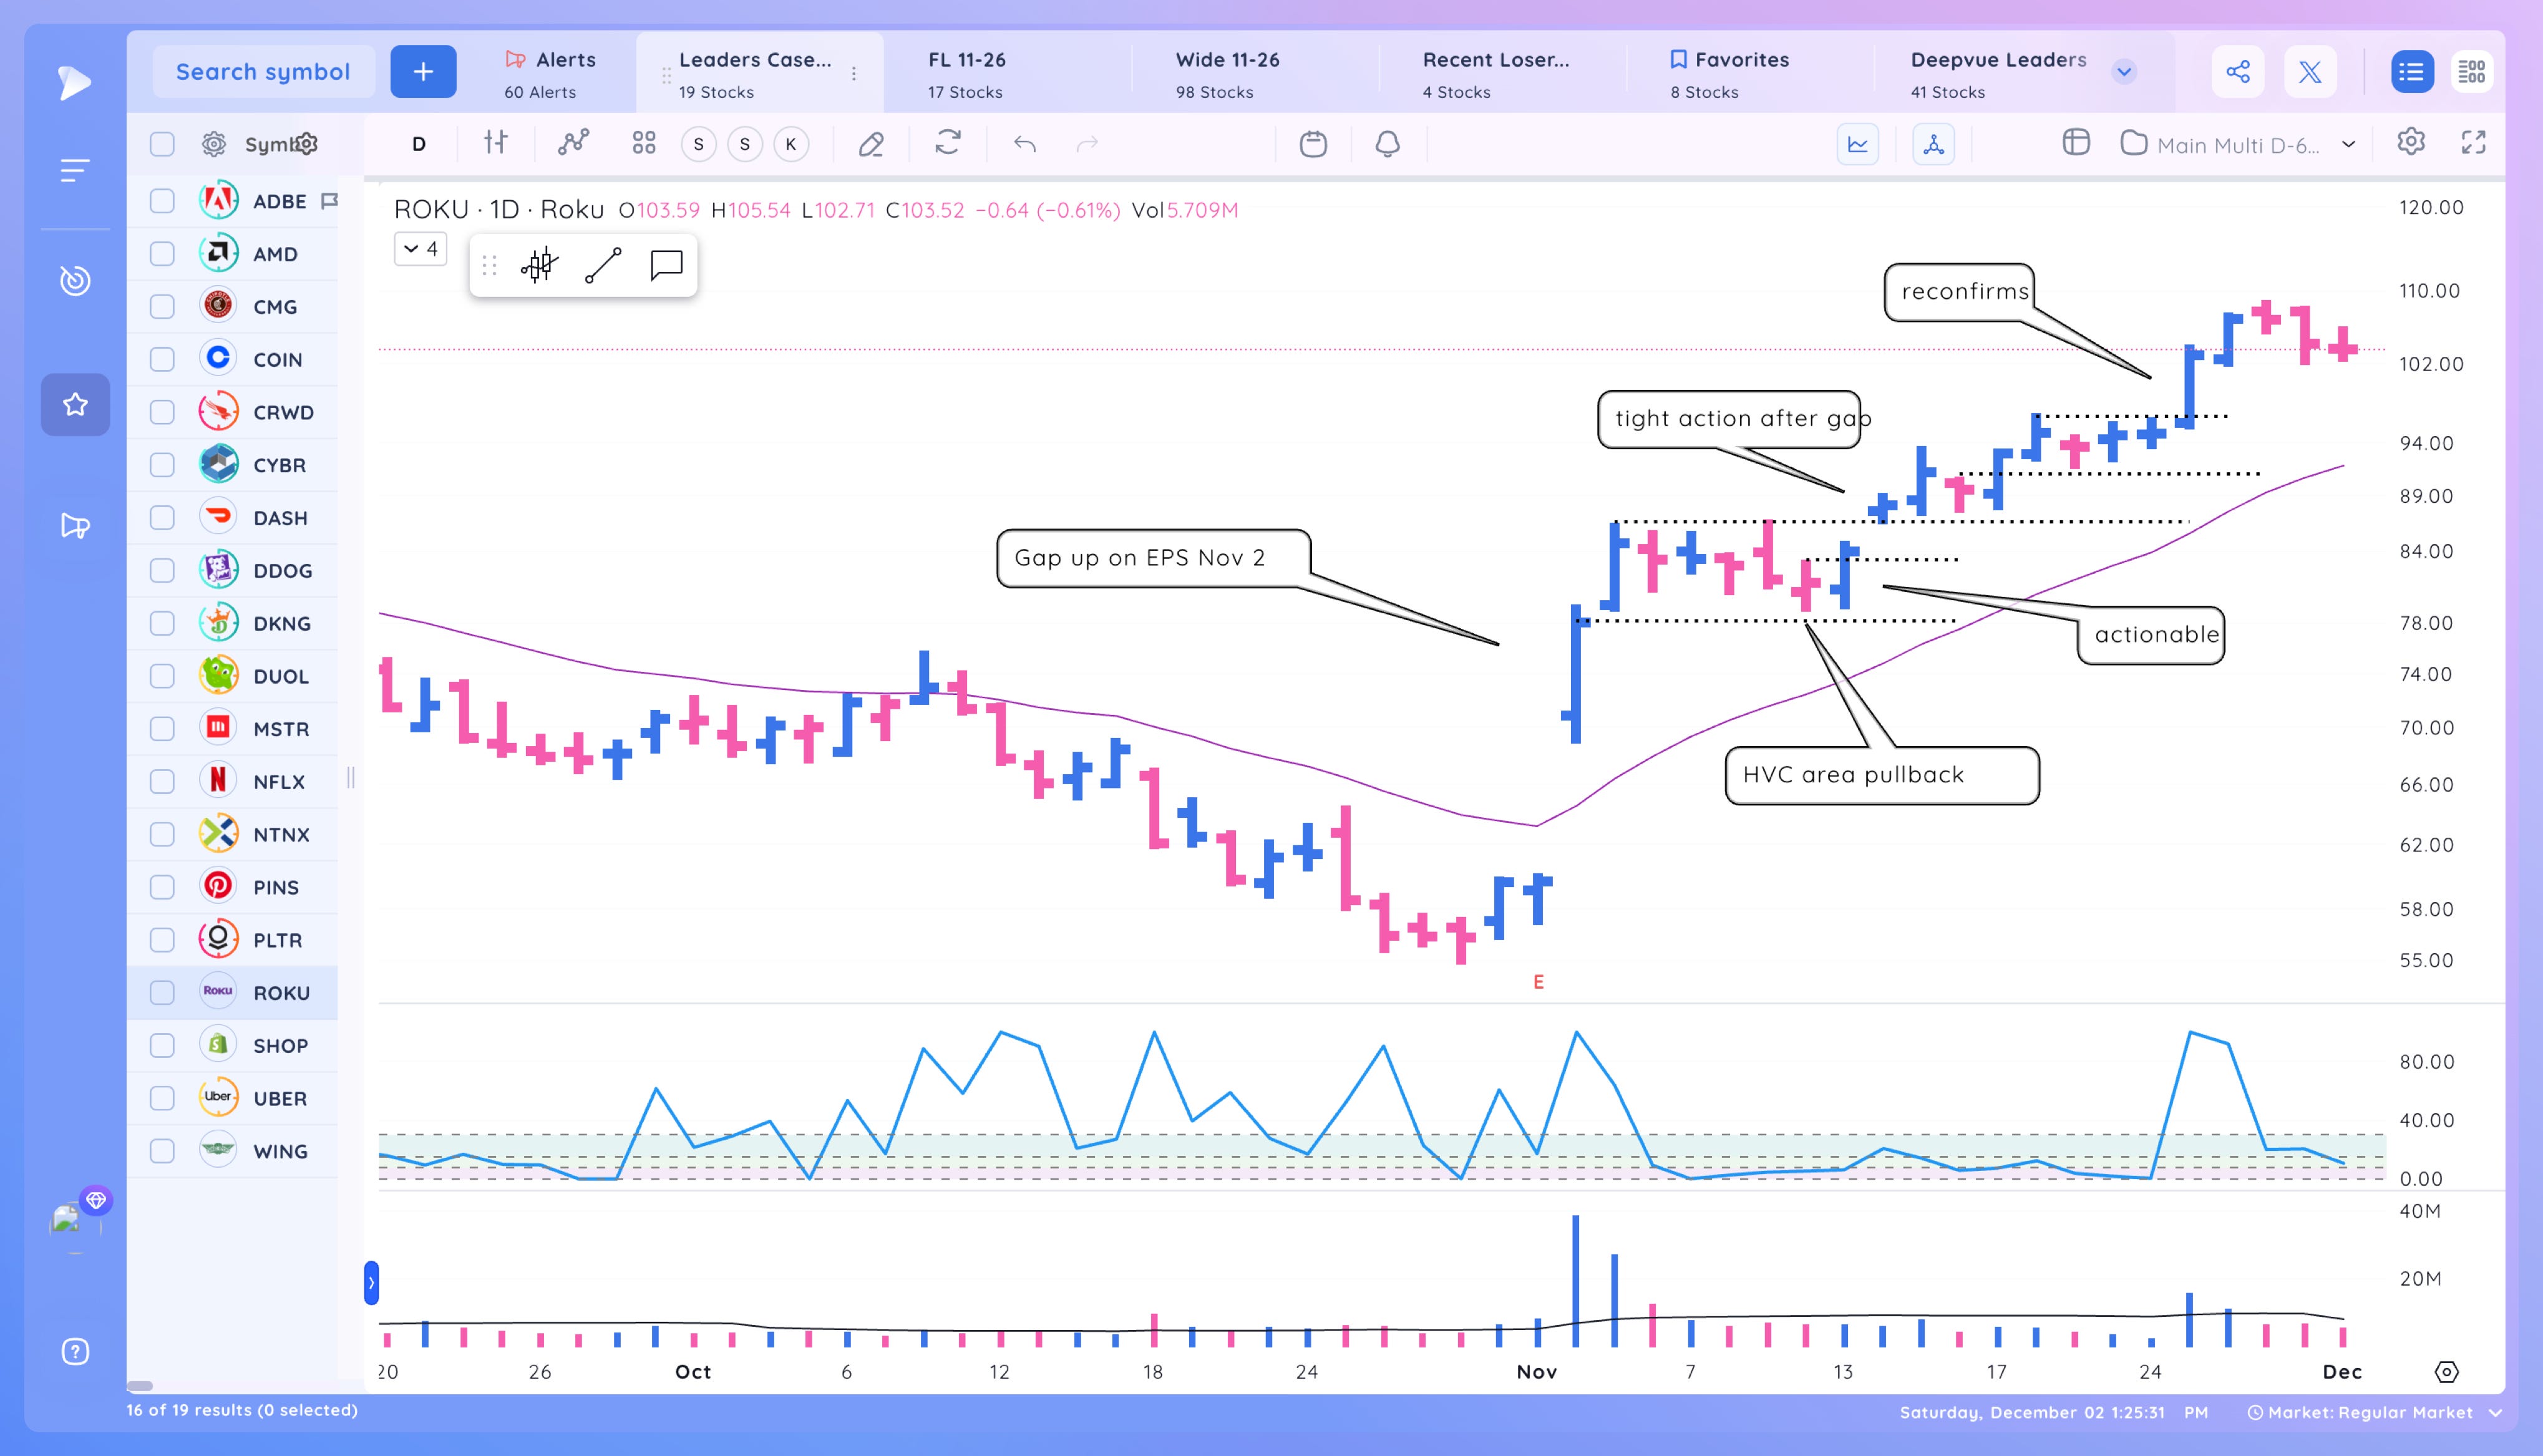2543x1456 pixels.
Task: Switch to the Recent Loser tab
Action: coord(1496,74)
